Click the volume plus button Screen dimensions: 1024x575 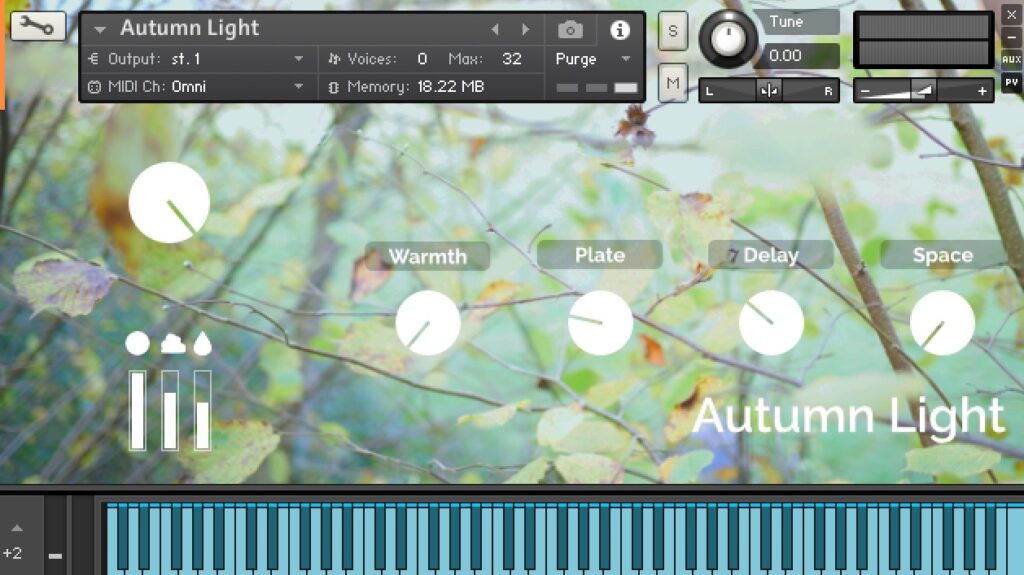[982, 91]
